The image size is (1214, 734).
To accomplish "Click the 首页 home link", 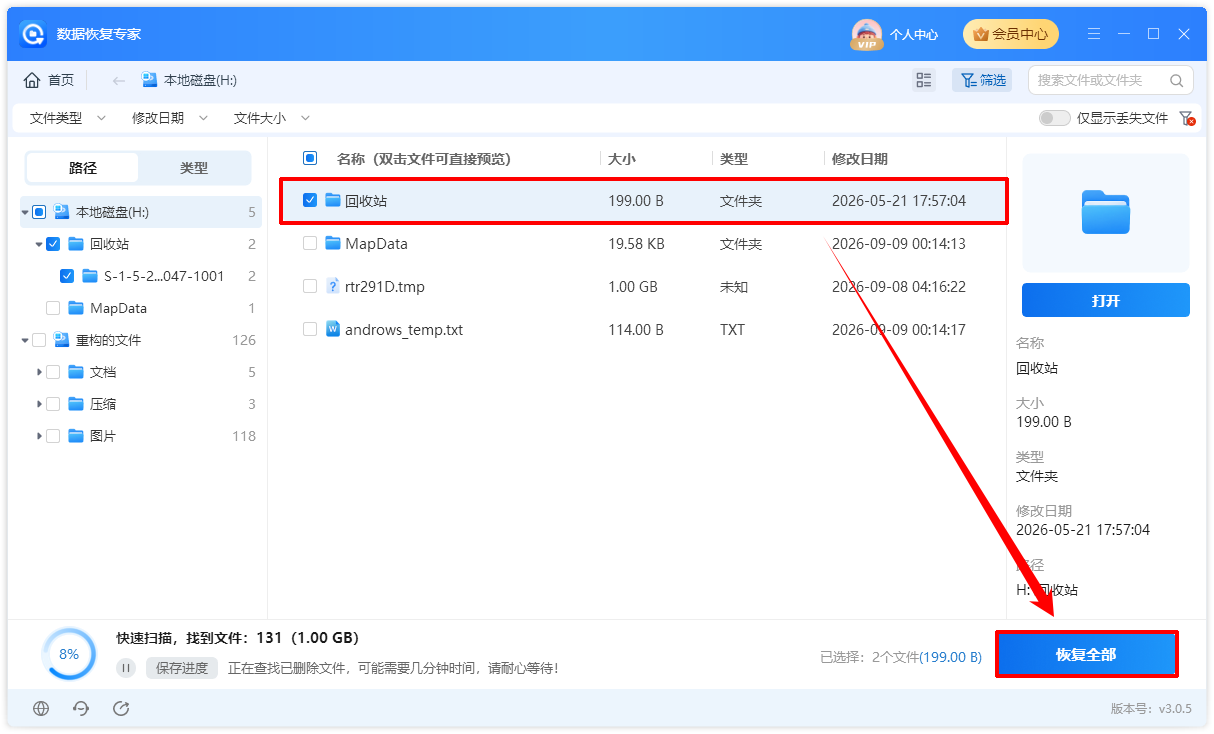I will [x=61, y=80].
